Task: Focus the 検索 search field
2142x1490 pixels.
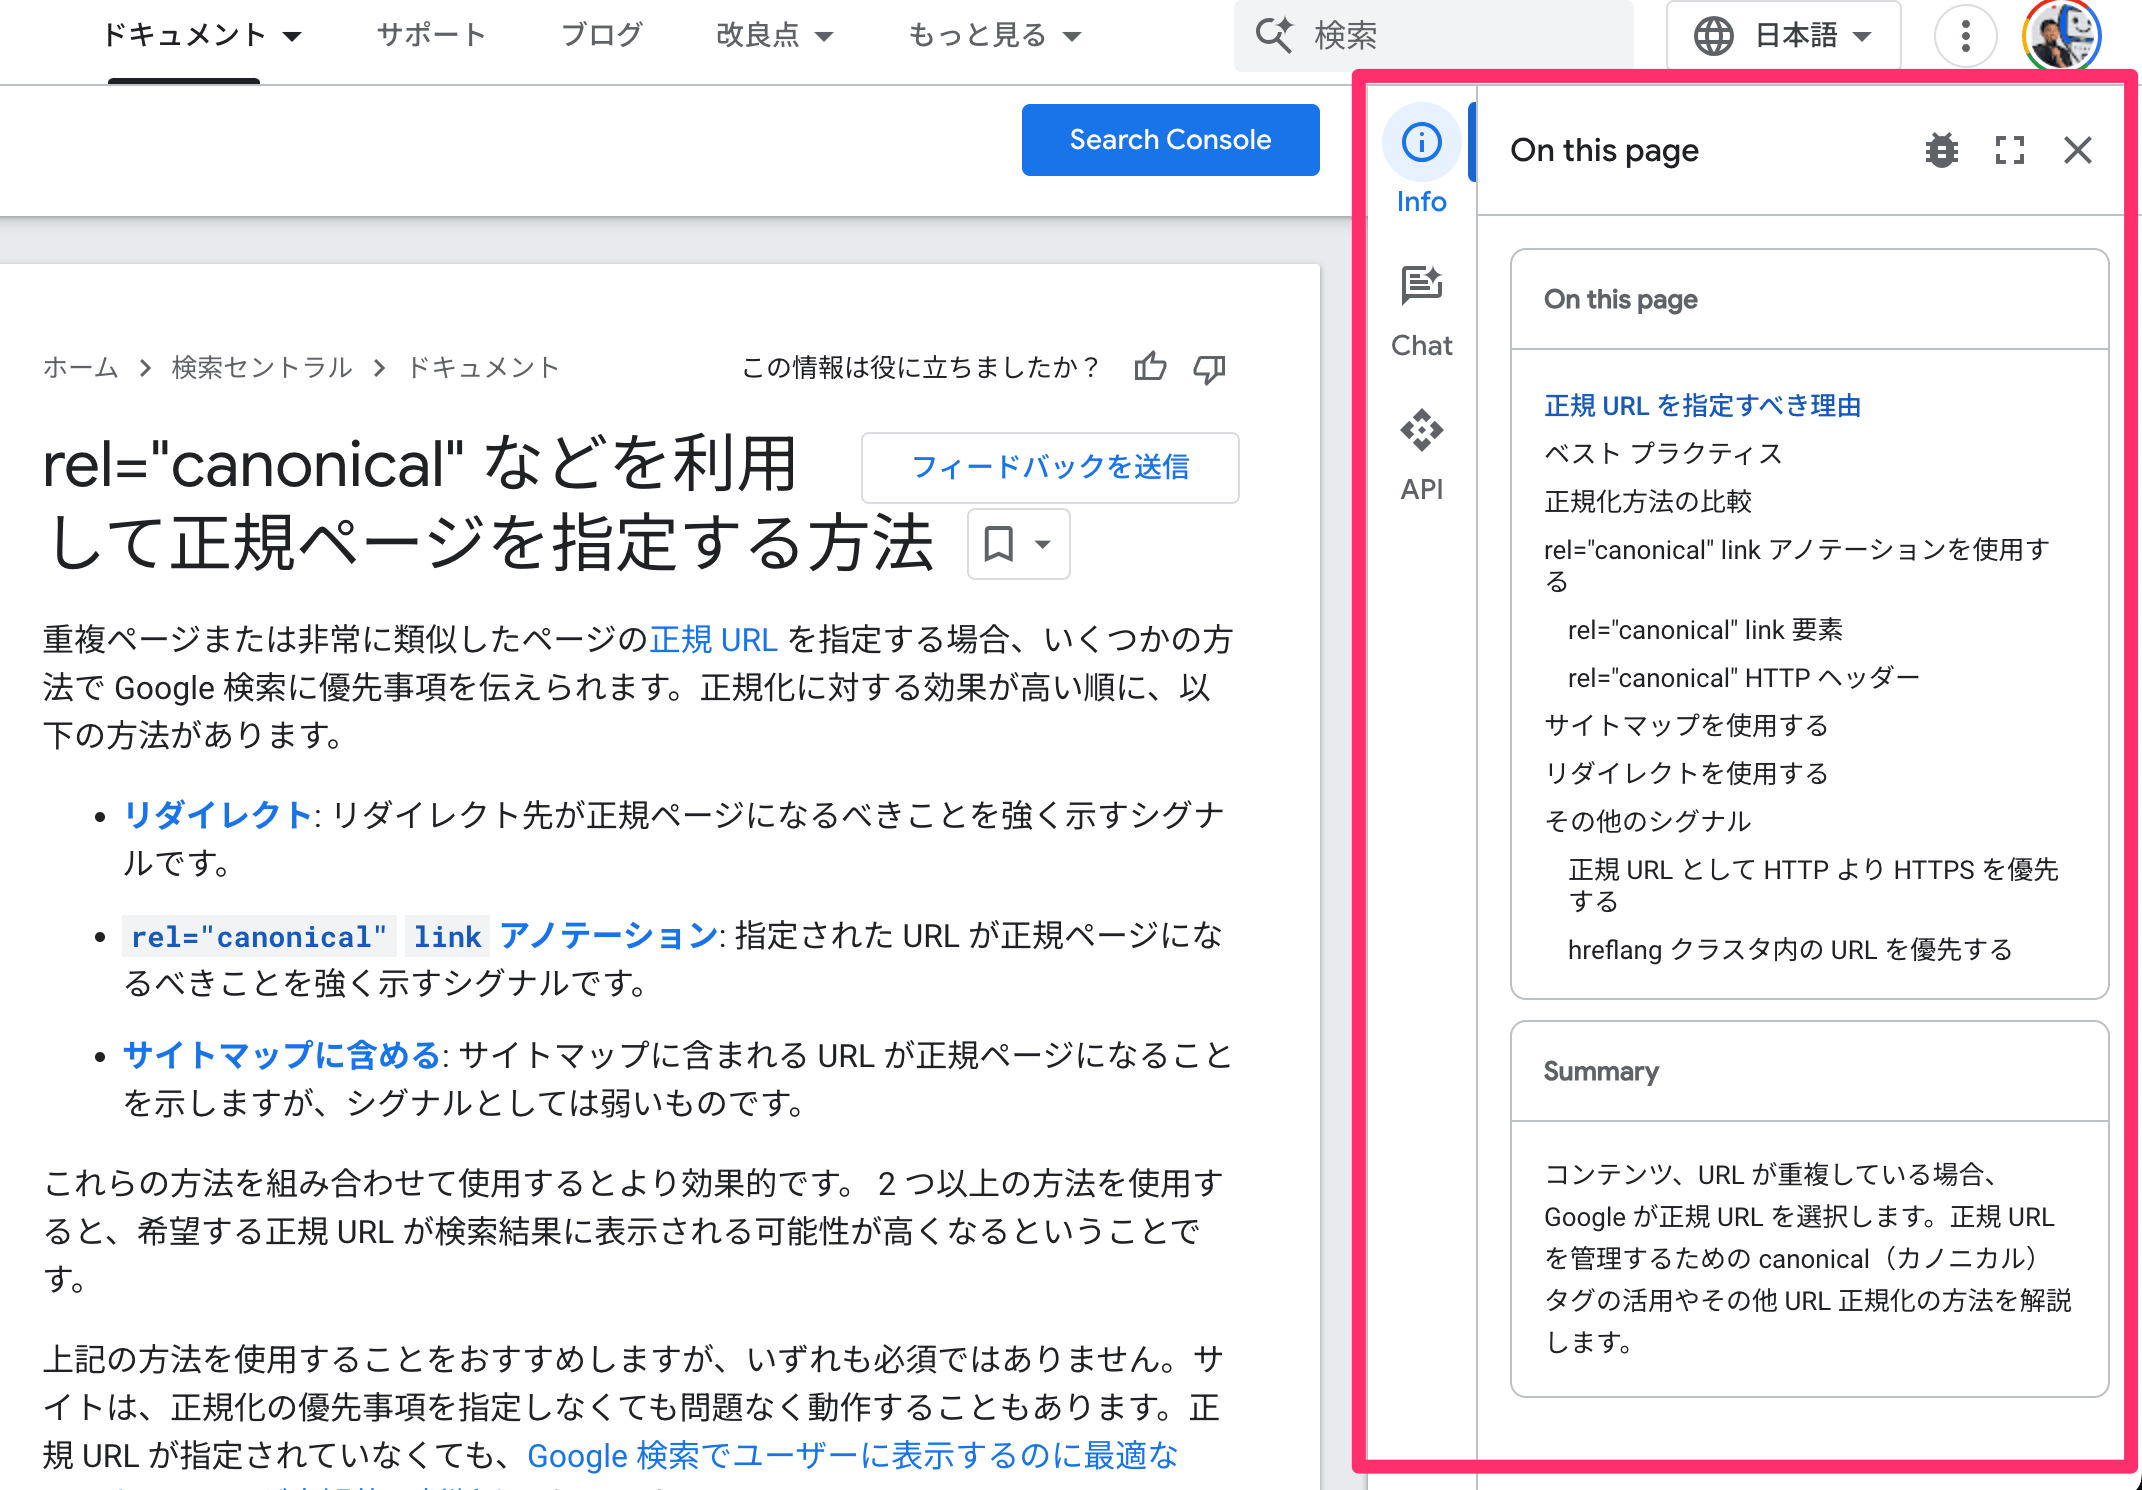Action: [1433, 36]
